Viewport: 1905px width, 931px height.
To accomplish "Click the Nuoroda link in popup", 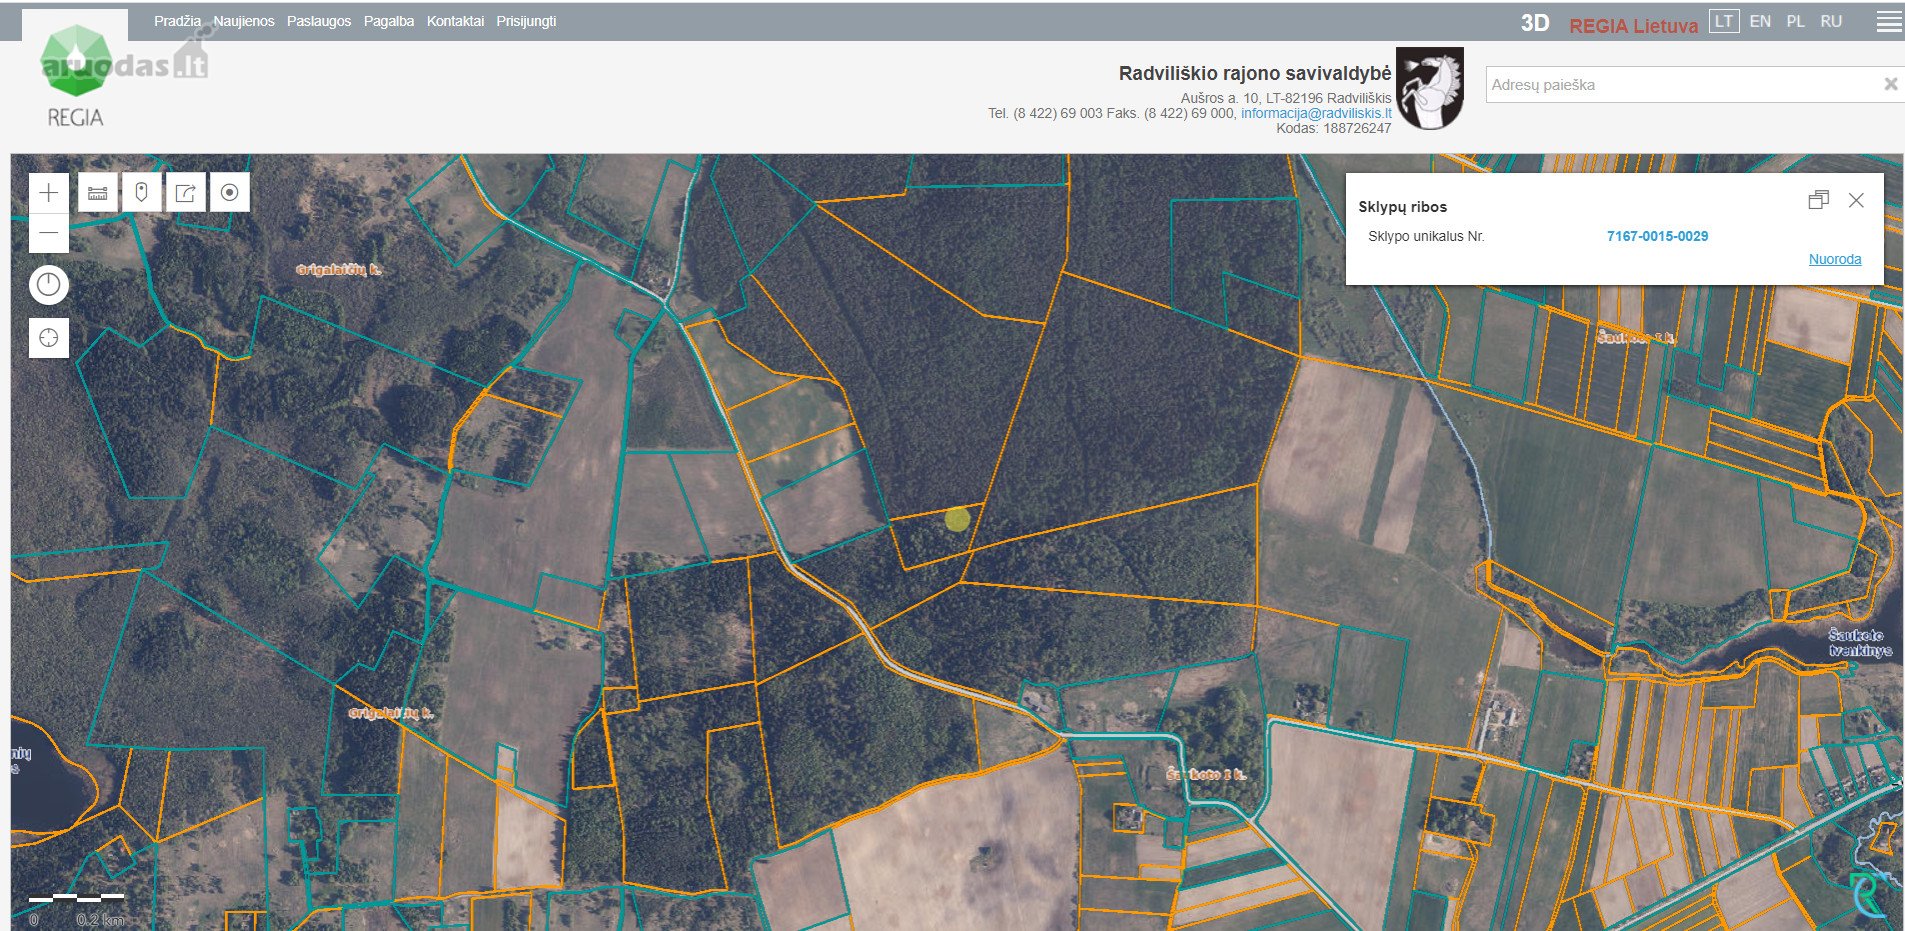I will 1835,259.
